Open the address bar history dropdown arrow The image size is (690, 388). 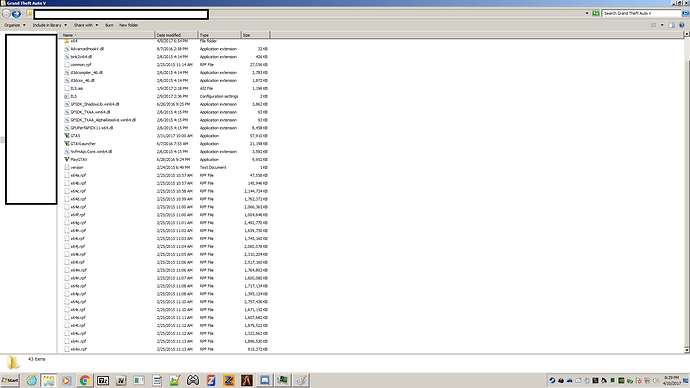click(587, 13)
